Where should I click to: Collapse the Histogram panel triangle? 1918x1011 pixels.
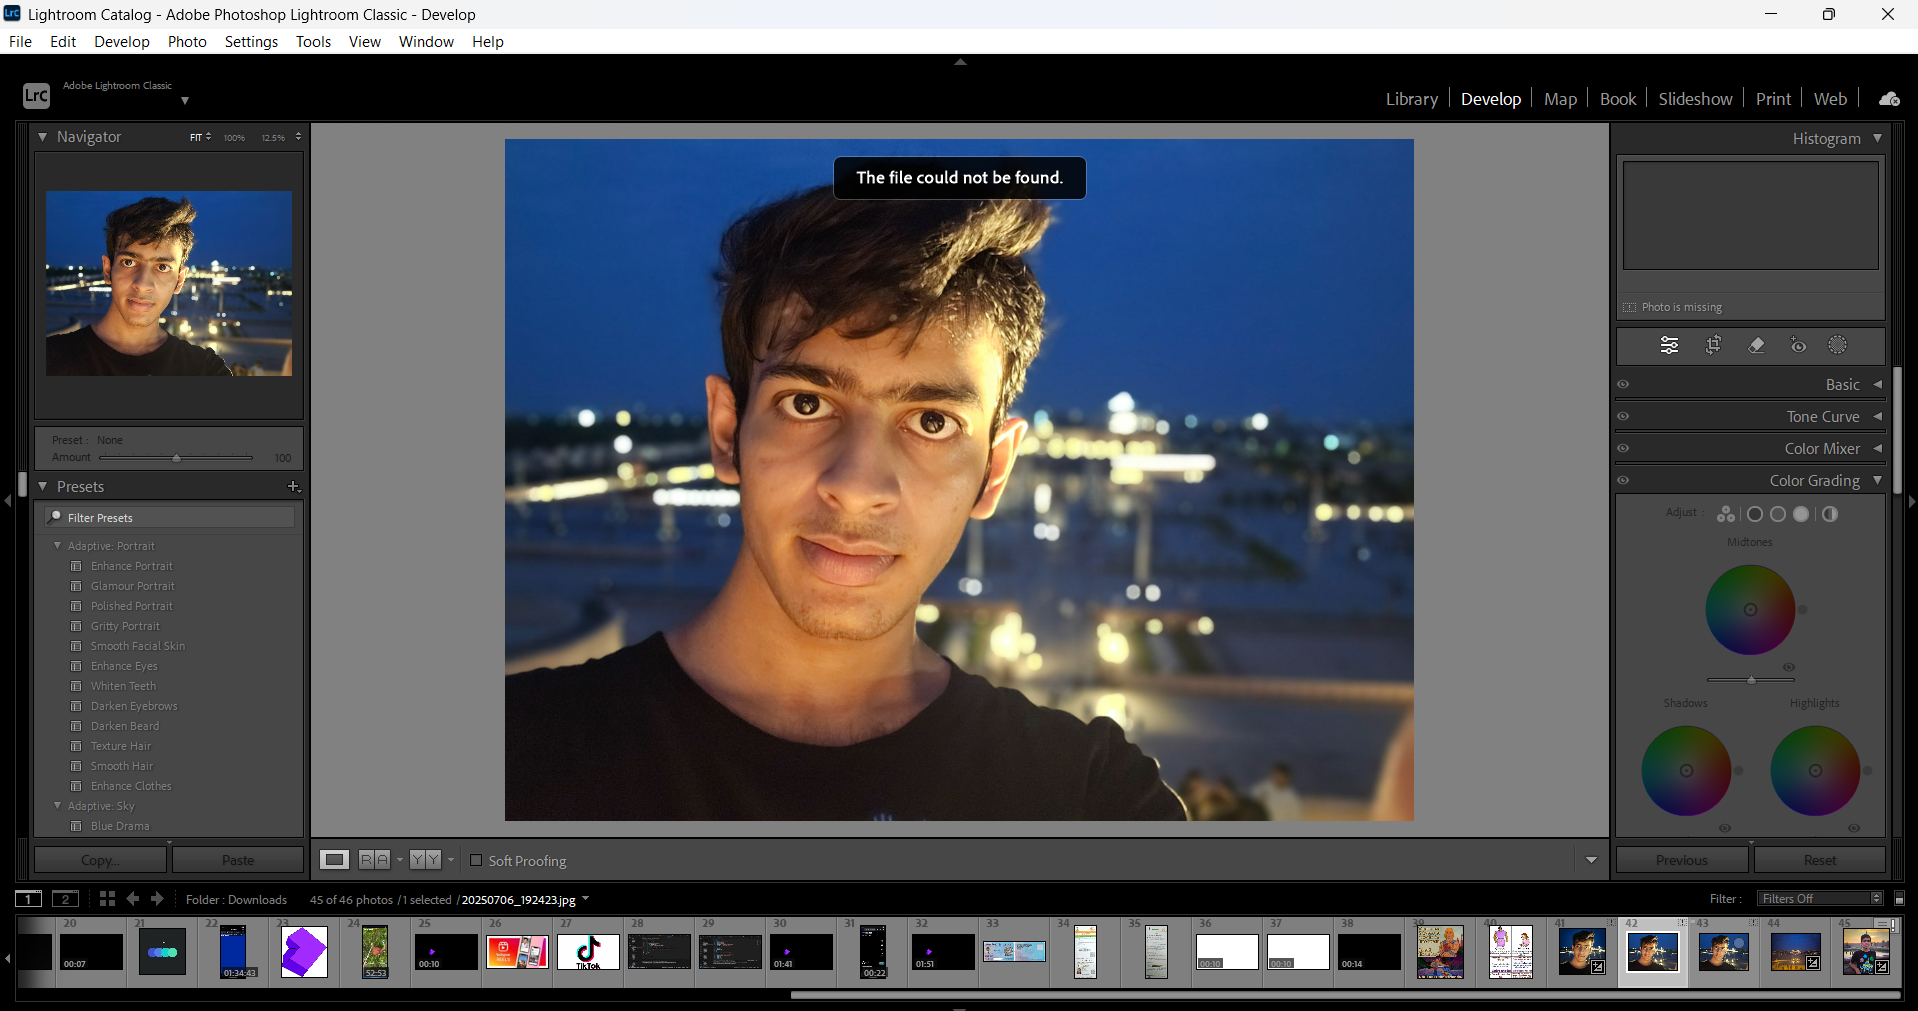pyautogui.click(x=1877, y=138)
